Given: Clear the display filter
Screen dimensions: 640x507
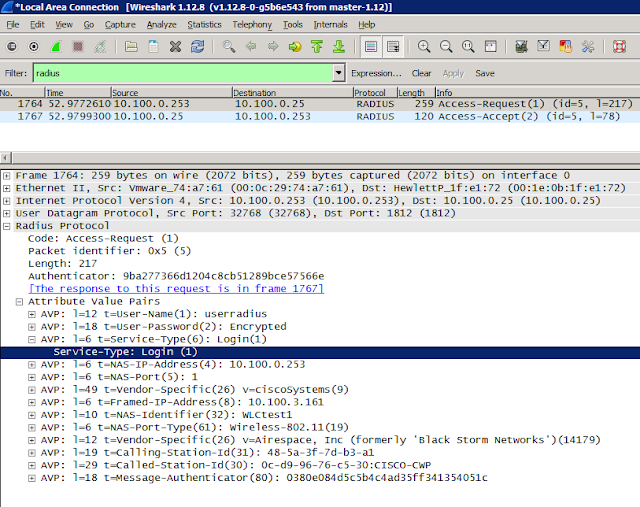Looking at the screenshot, I should point(421,73).
